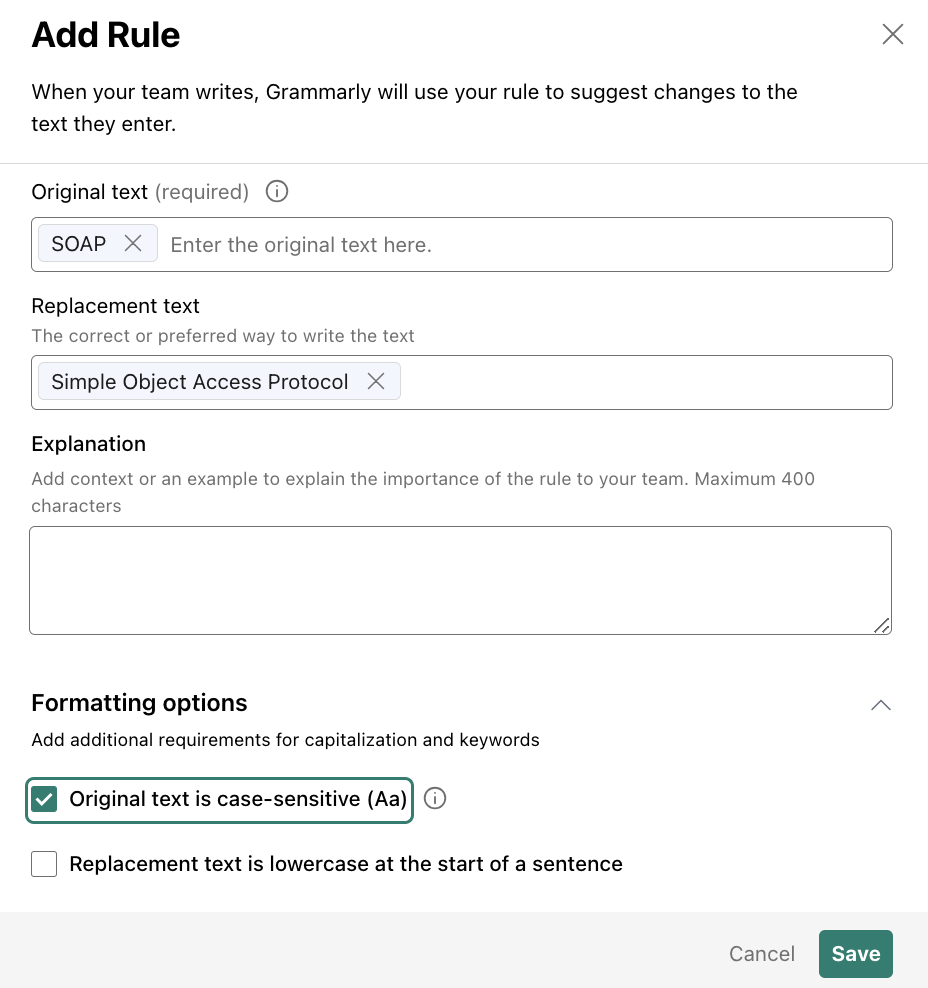
Task: Close the Add Rule dialog
Action: point(892,34)
